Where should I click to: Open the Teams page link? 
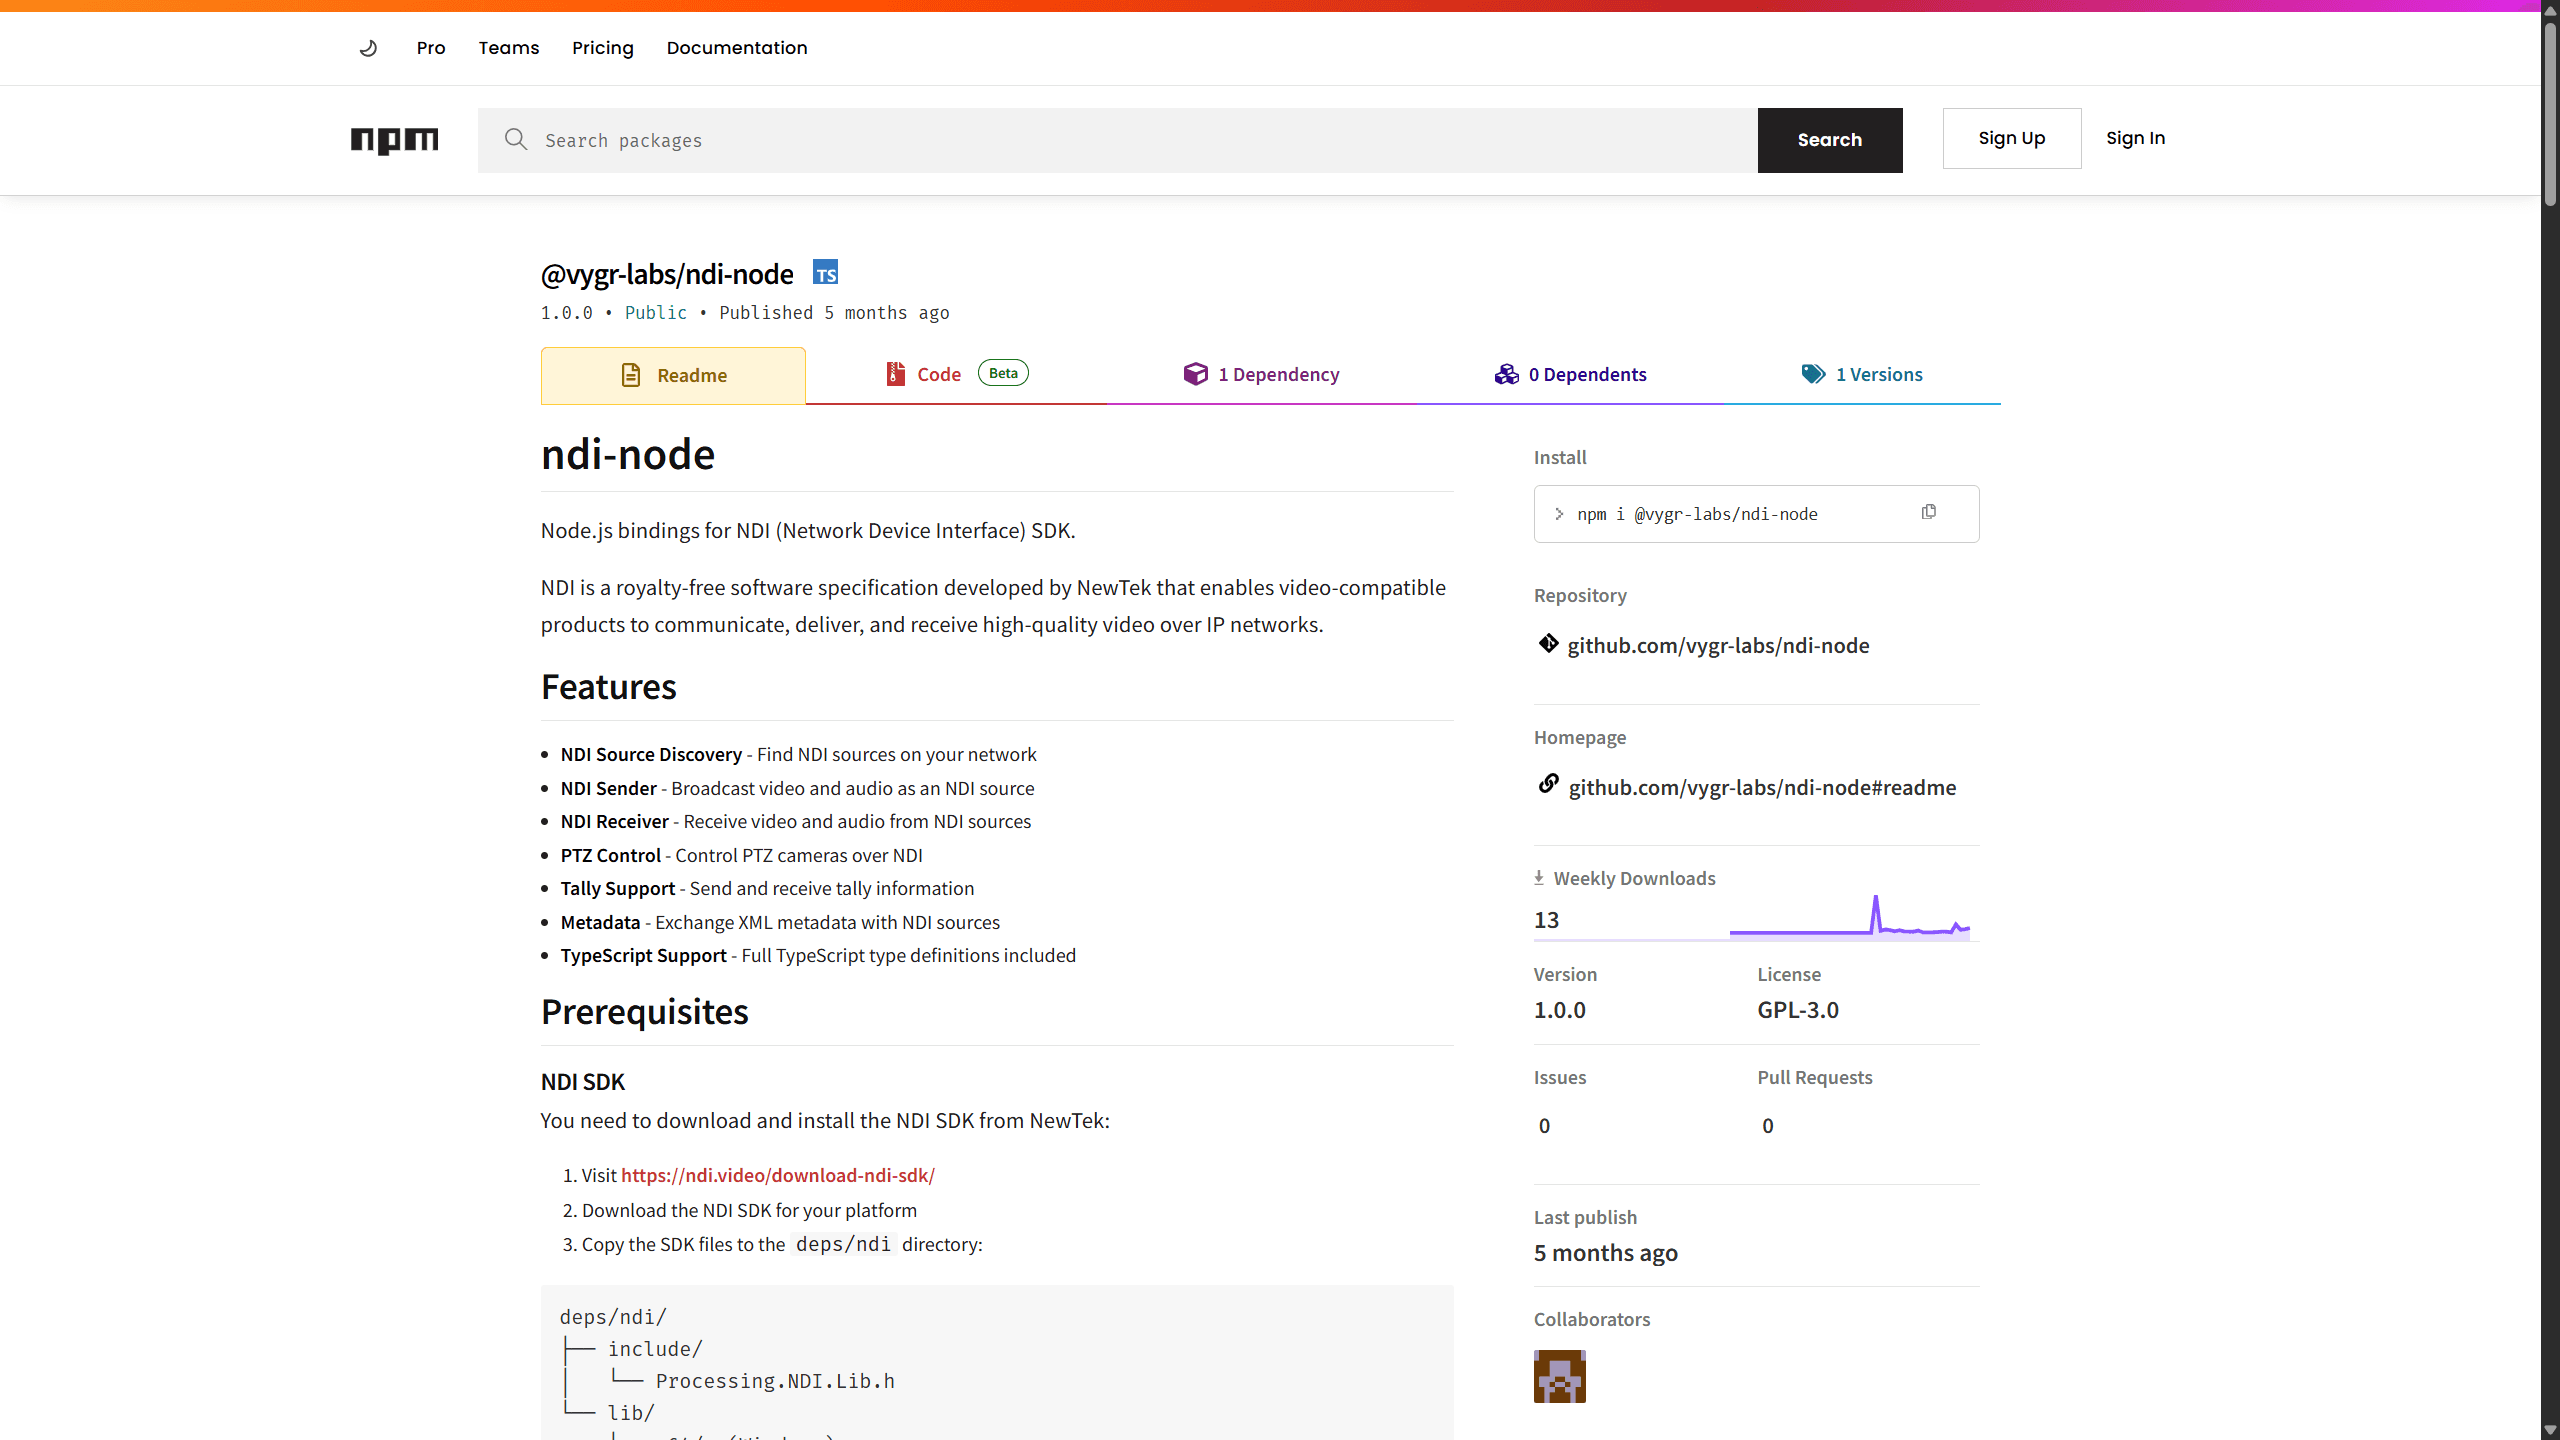point(509,48)
